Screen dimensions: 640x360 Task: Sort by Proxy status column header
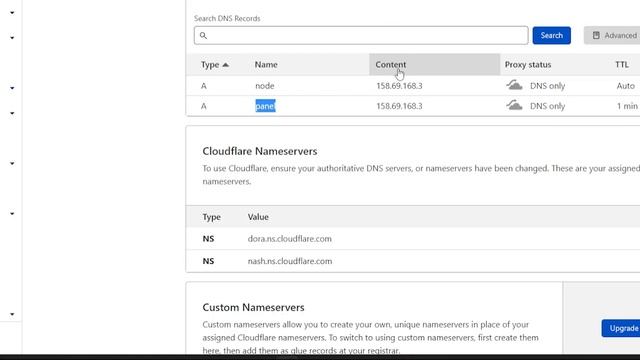(x=528, y=64)
